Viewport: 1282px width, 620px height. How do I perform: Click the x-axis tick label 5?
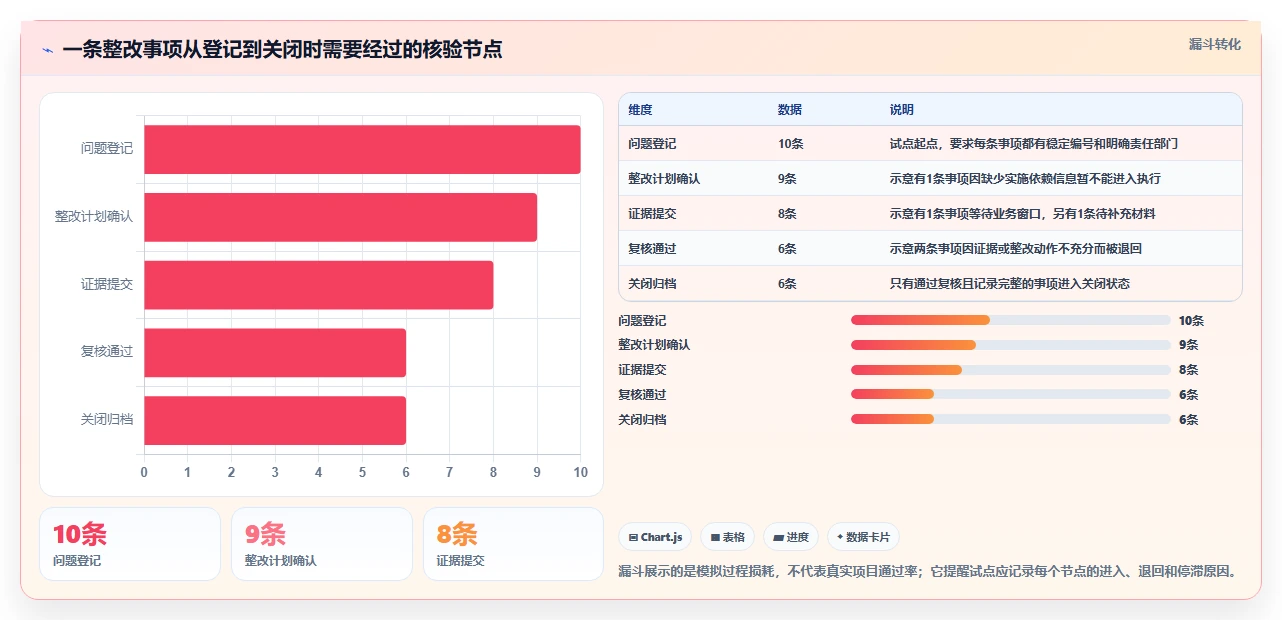362,472
